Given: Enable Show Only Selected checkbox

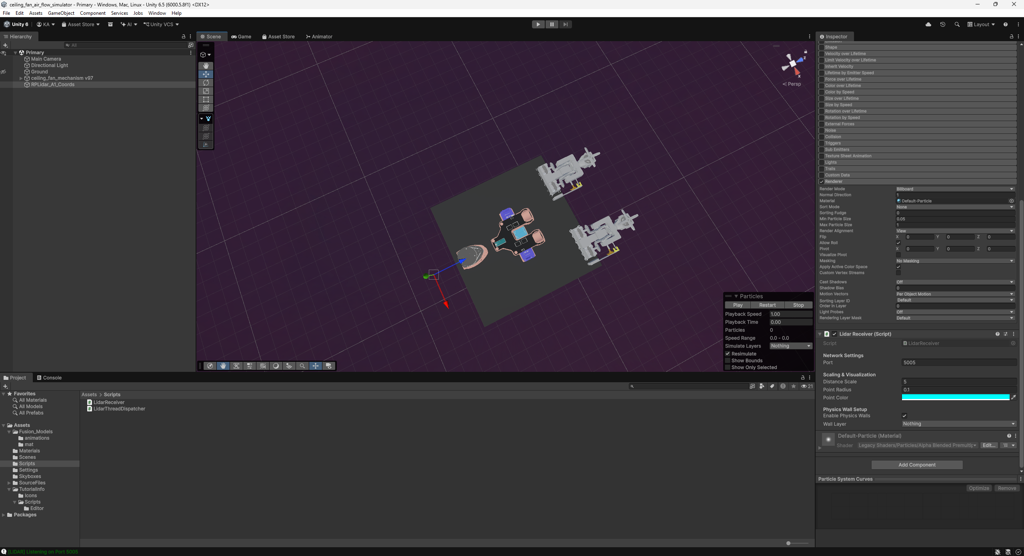Looking at the screenshot, I should pos(728,367).
